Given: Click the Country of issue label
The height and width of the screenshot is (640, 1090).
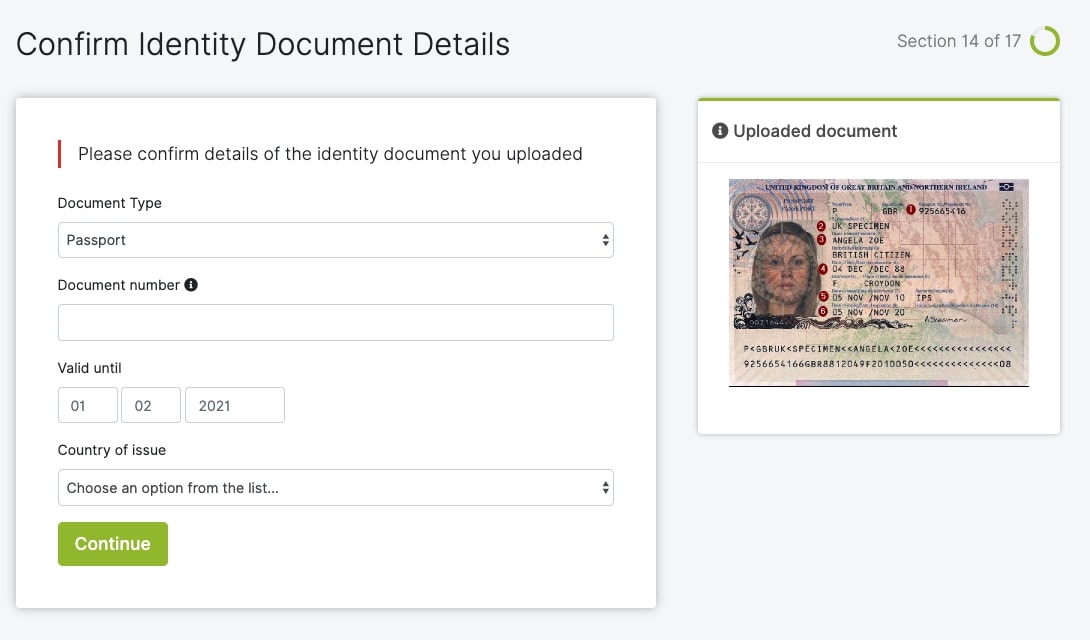Looking at the screenshot, I should coord(111,450).
